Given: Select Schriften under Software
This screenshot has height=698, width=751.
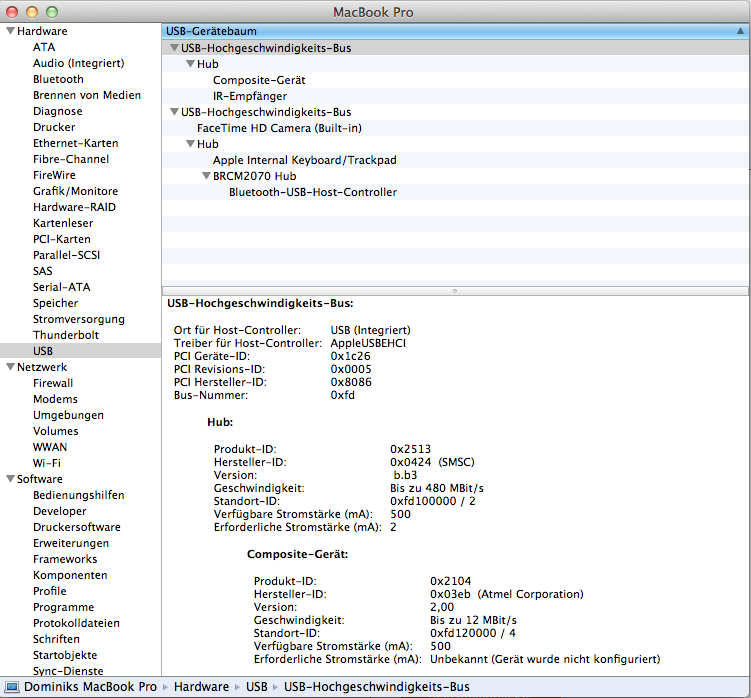Looking at the screenshot, I should [x=57, y=639].
